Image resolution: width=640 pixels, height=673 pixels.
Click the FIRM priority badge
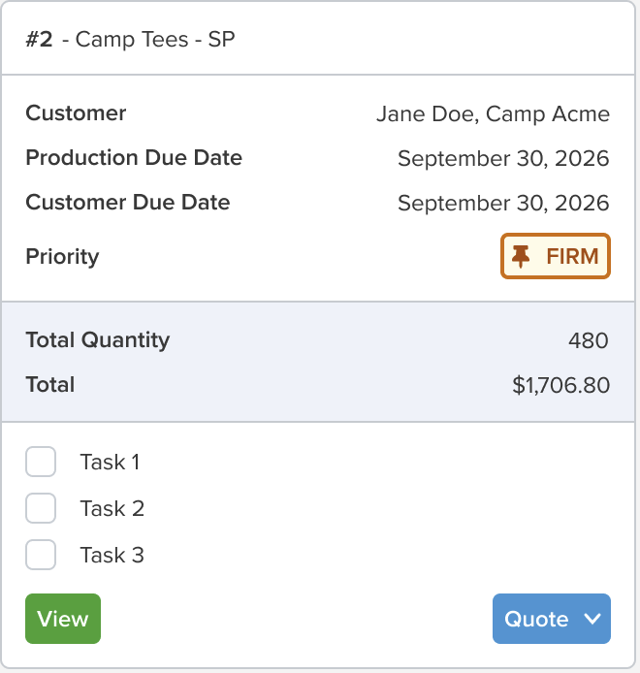click(555, 256)
